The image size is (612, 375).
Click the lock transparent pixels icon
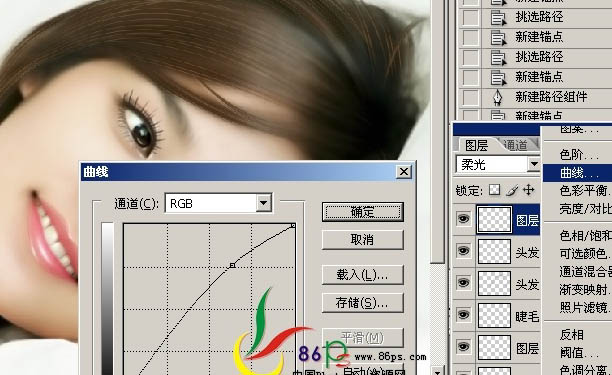(495, 190)
